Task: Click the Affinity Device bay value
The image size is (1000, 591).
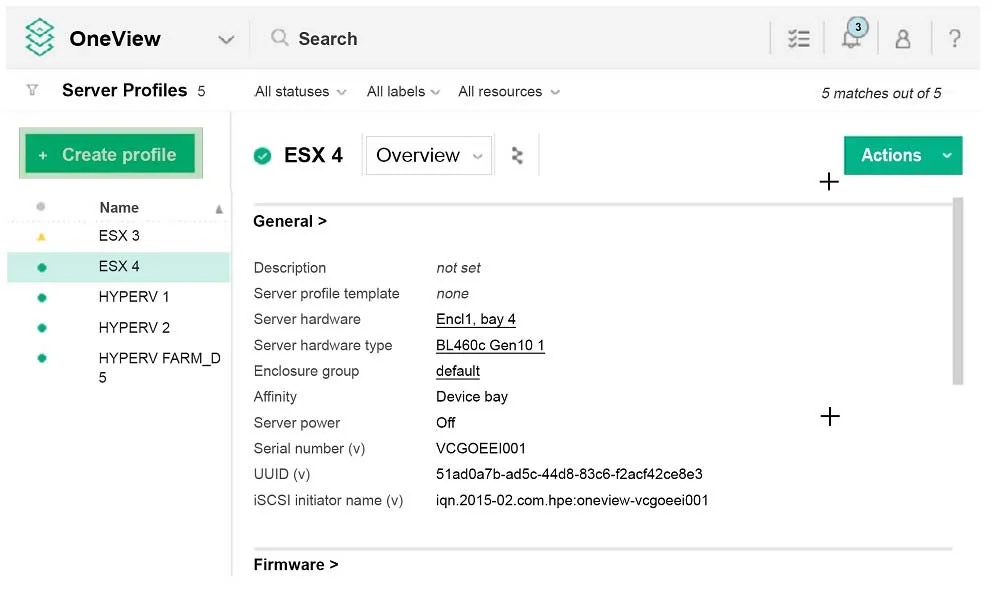Action: point(472,397)
